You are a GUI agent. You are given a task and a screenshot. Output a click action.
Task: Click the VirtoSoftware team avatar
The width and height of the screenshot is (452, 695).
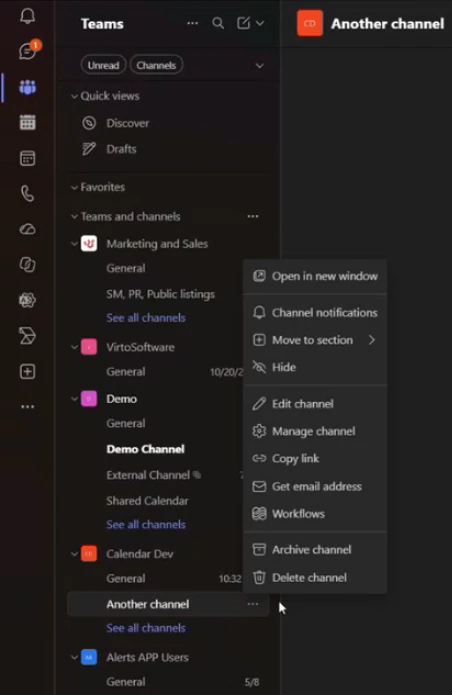89,347
